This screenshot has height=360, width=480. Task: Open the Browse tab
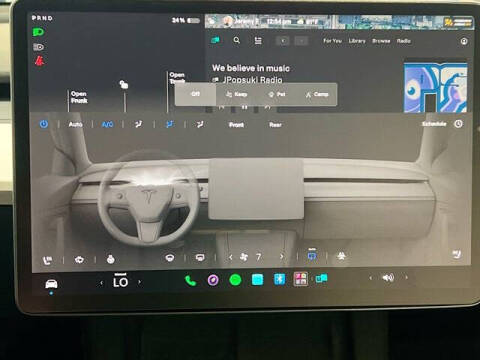click(381, 41)
